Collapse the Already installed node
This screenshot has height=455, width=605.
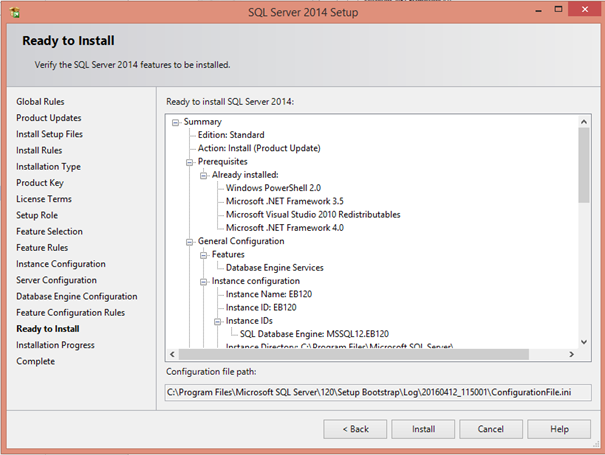click(203, 176)
